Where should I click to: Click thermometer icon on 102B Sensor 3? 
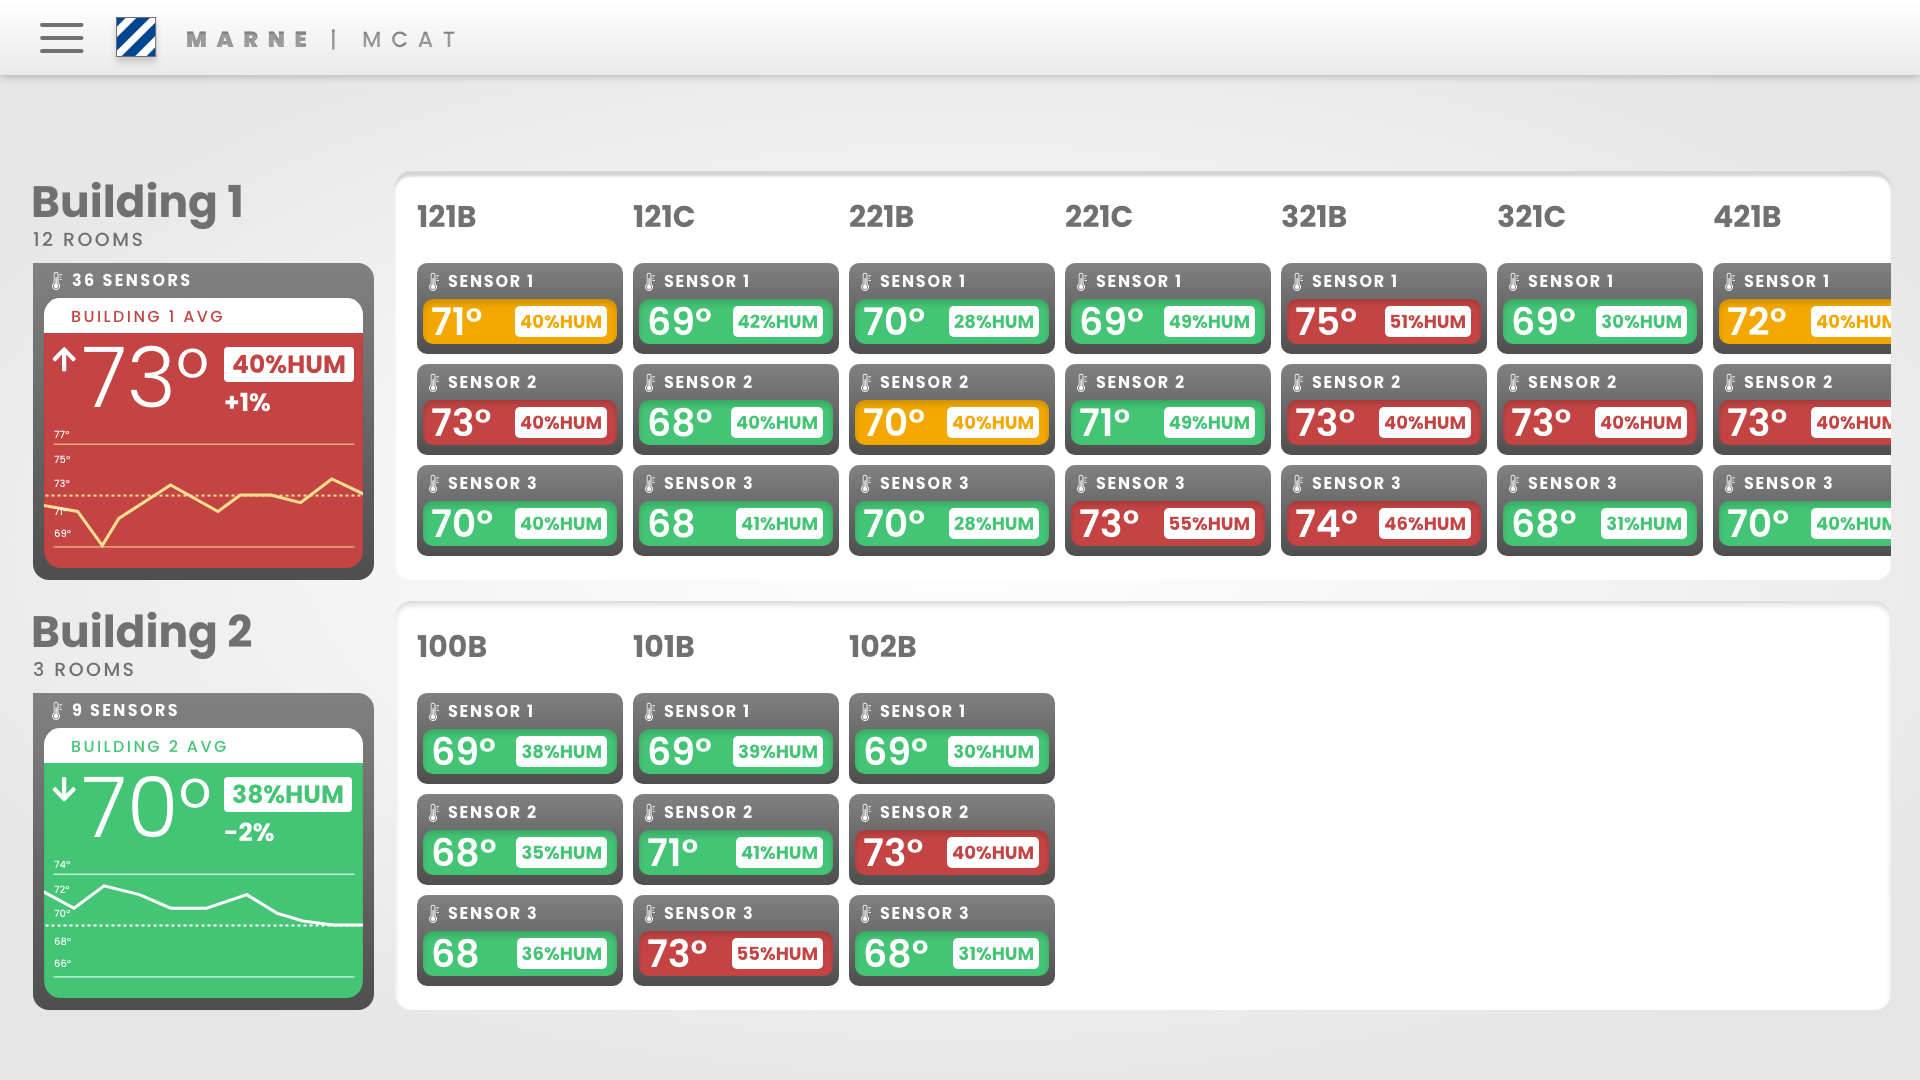866,914
